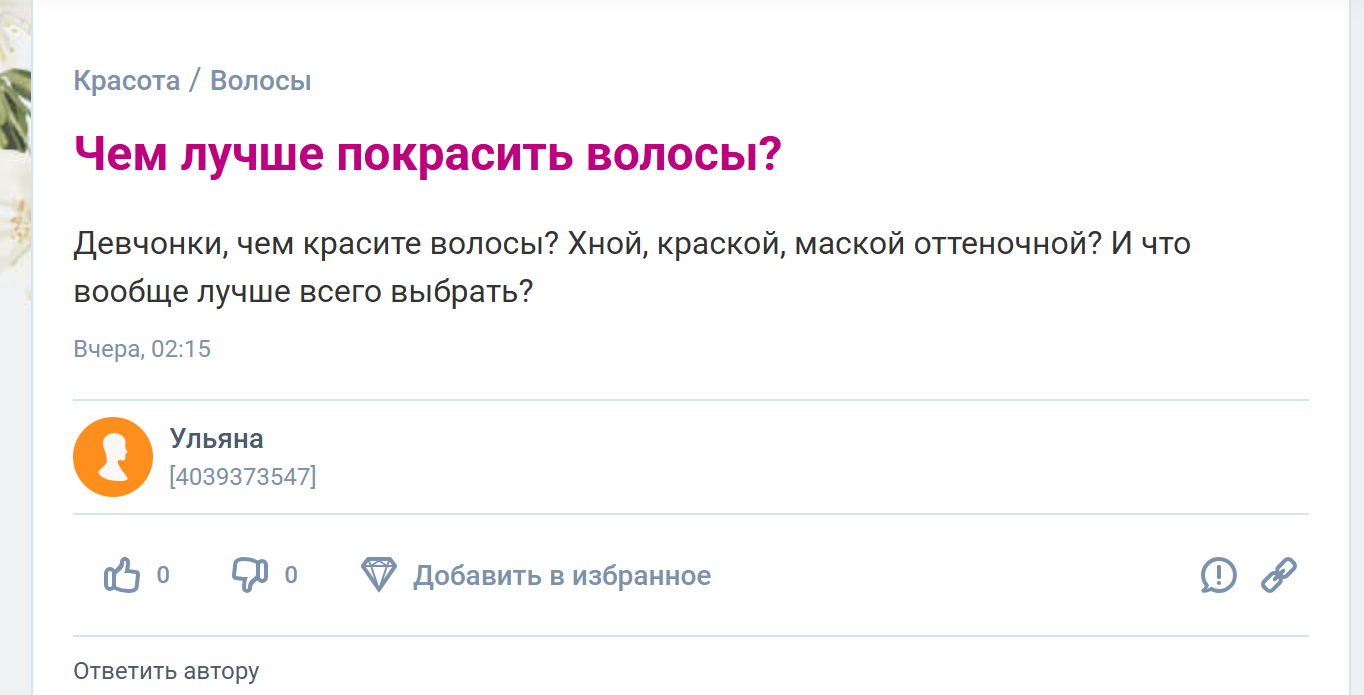
Task: Open the Красота breadcrumb category
Action: pyautogui.click(x=127, y=81)
